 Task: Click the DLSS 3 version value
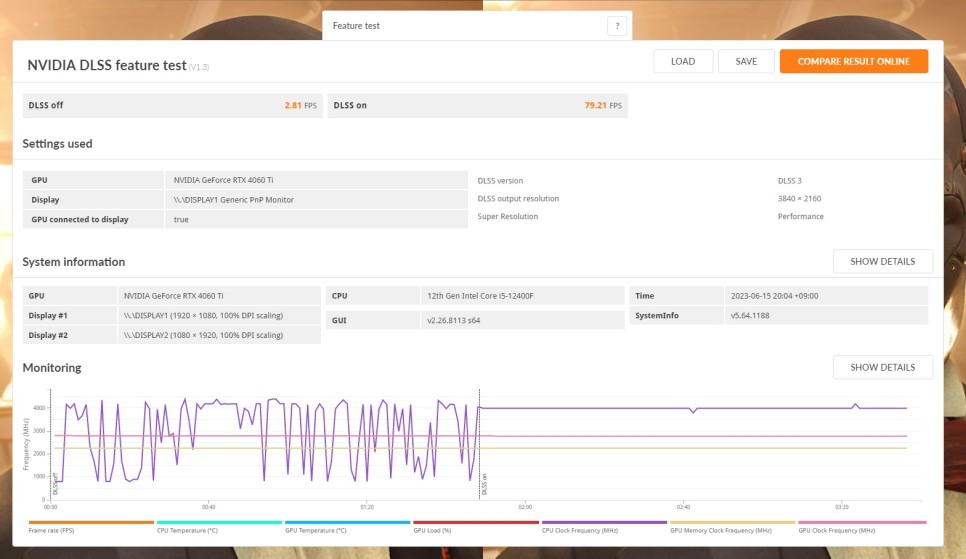coord(789,181)
